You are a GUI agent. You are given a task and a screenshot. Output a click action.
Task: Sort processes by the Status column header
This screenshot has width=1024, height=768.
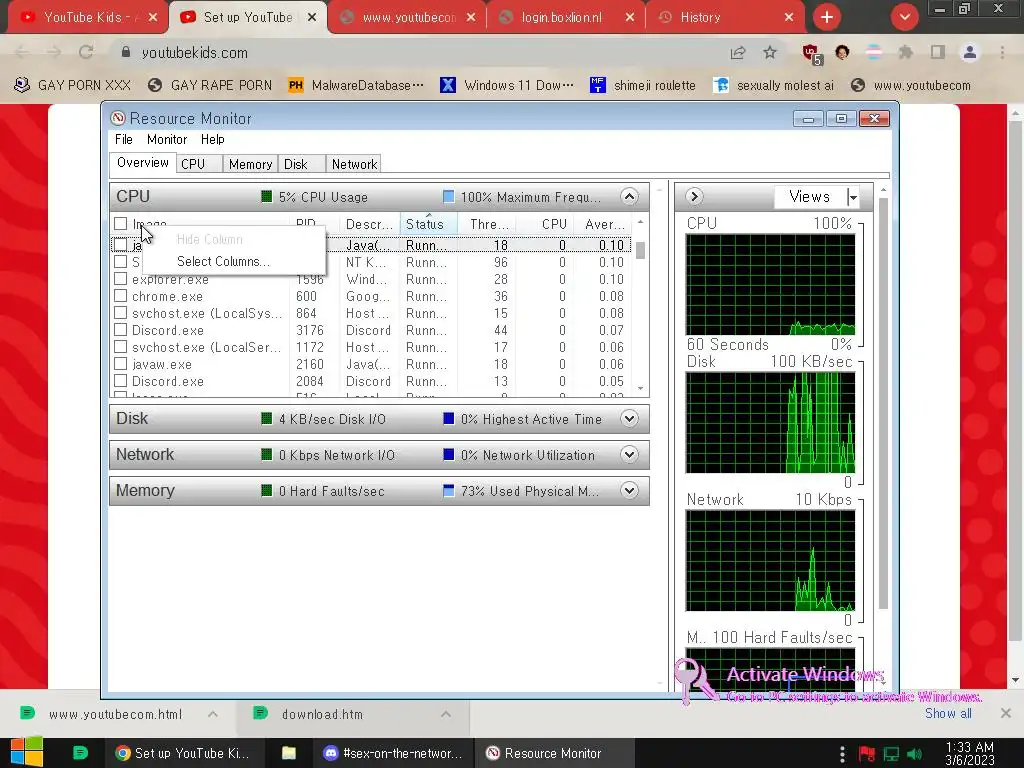[428, 224]
